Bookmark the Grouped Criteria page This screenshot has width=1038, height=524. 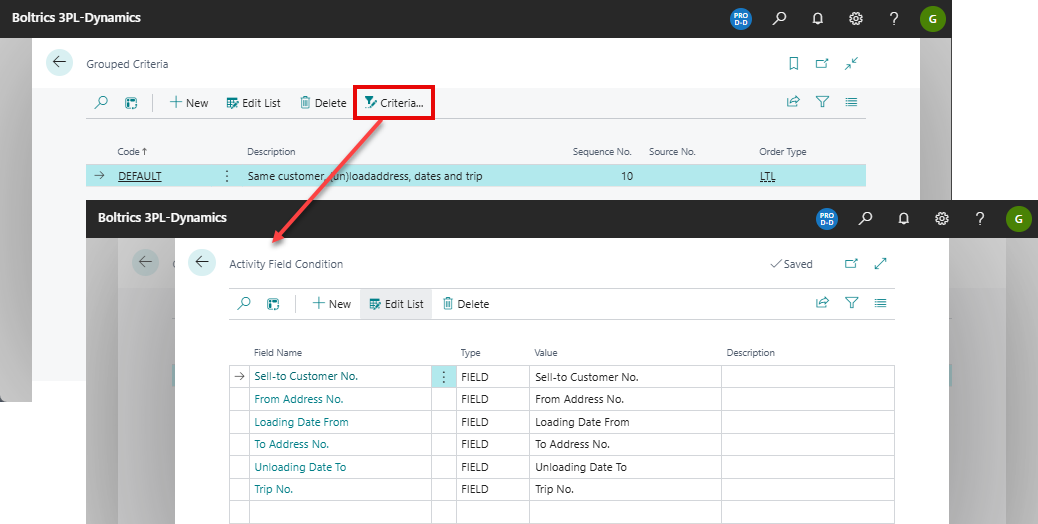pos(793,63)
